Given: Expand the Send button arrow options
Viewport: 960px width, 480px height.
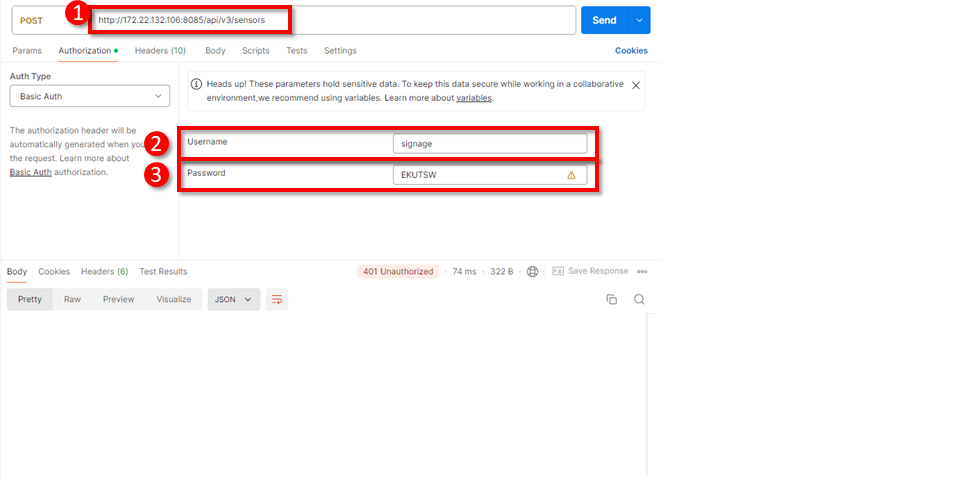Looking at the screenshot, I should point(640,20).
